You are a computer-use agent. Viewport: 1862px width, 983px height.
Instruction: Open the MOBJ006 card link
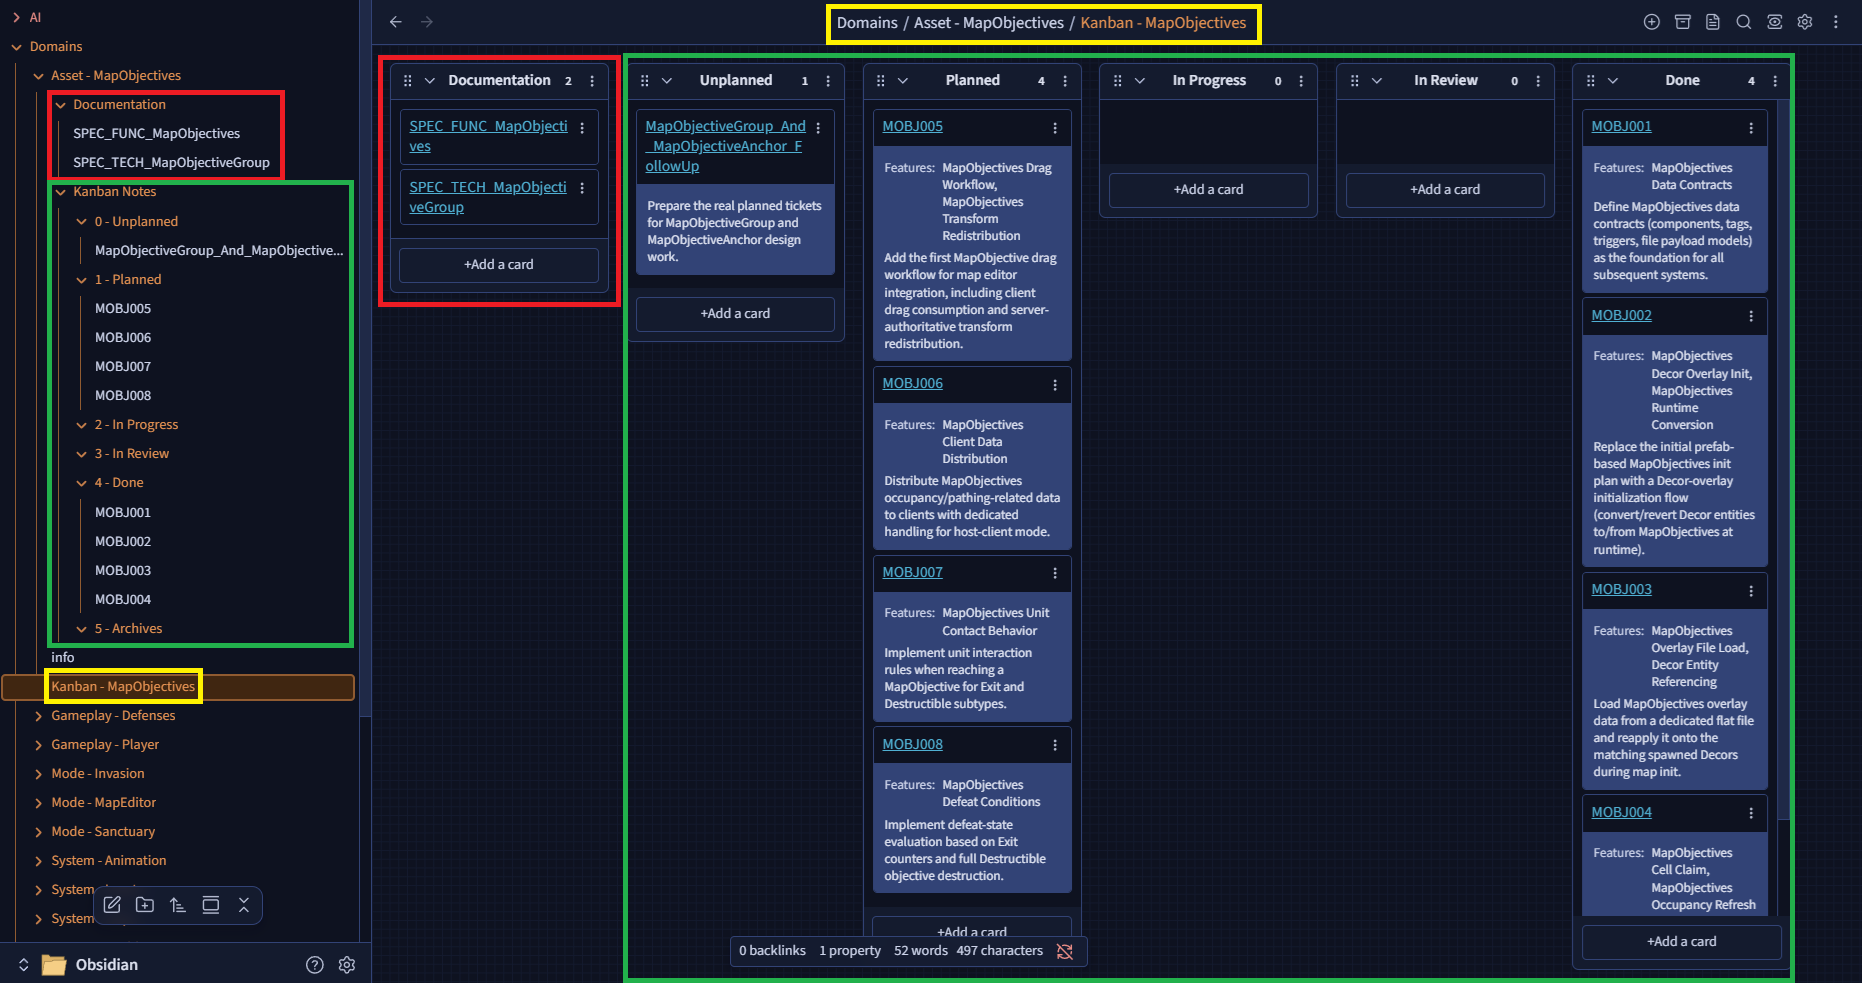click(912, 384)
